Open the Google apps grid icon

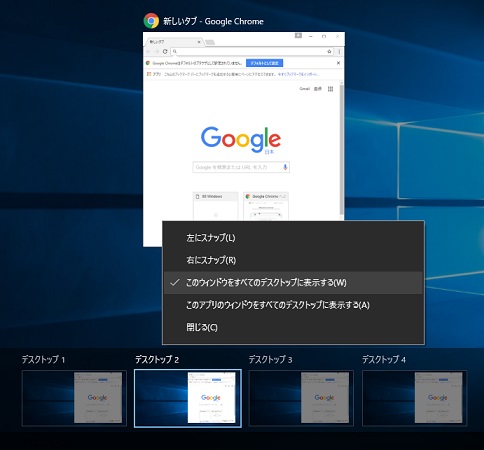[330, 89]
